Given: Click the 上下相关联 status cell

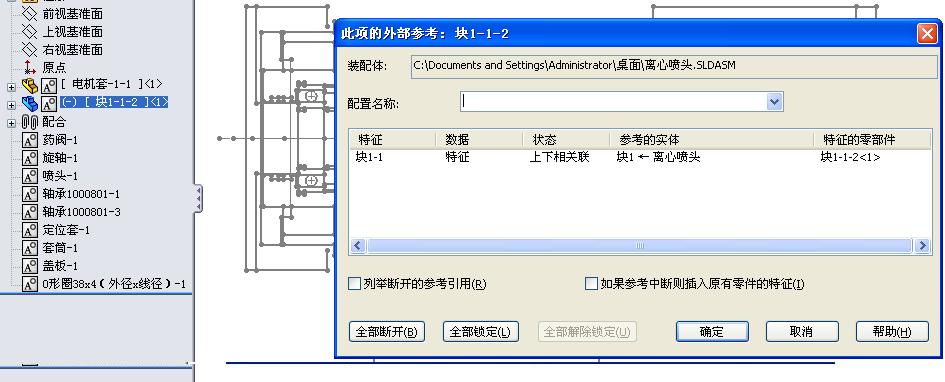Looking at the screenshot, I should [559, 157].
